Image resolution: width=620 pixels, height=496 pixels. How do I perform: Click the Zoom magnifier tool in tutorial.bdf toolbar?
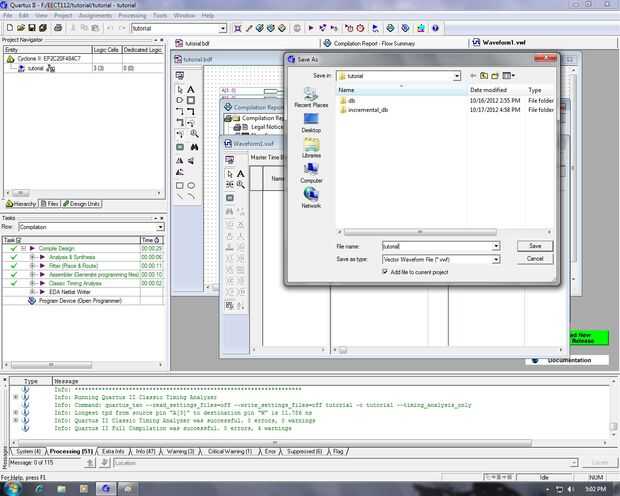(194, 134)
